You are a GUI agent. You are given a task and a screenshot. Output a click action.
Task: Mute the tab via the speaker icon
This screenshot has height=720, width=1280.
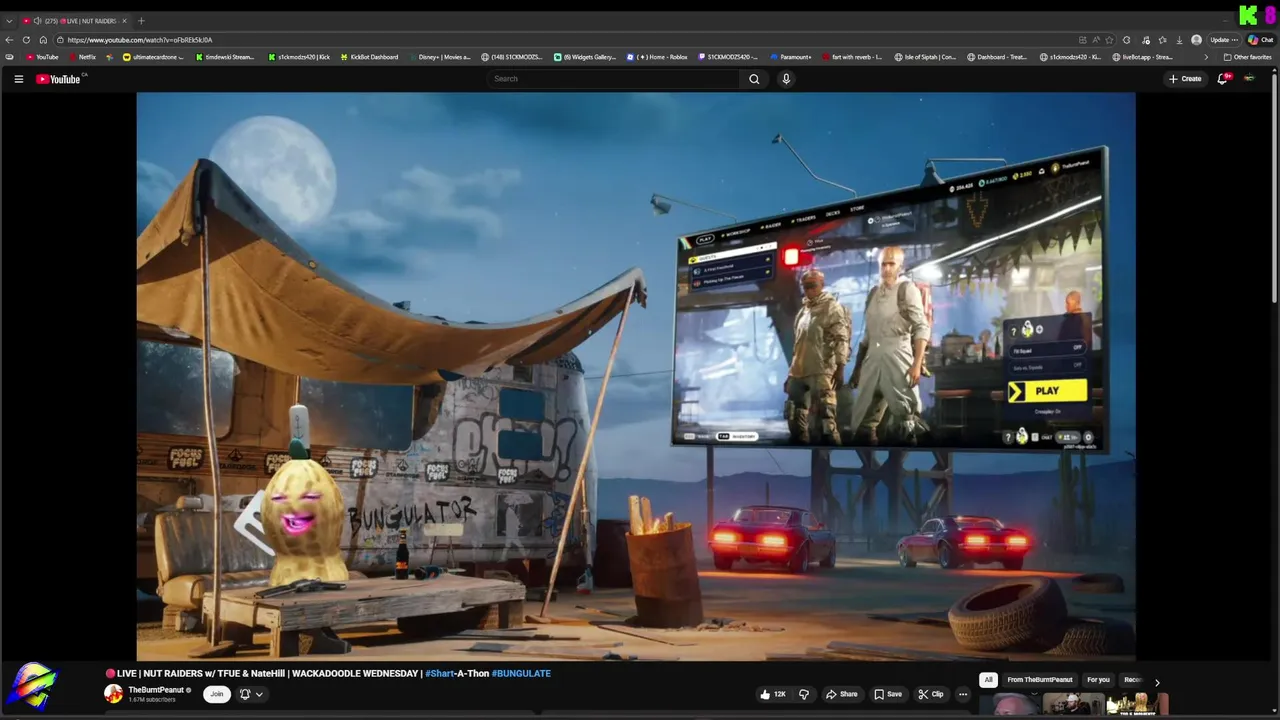coord(37,21)
